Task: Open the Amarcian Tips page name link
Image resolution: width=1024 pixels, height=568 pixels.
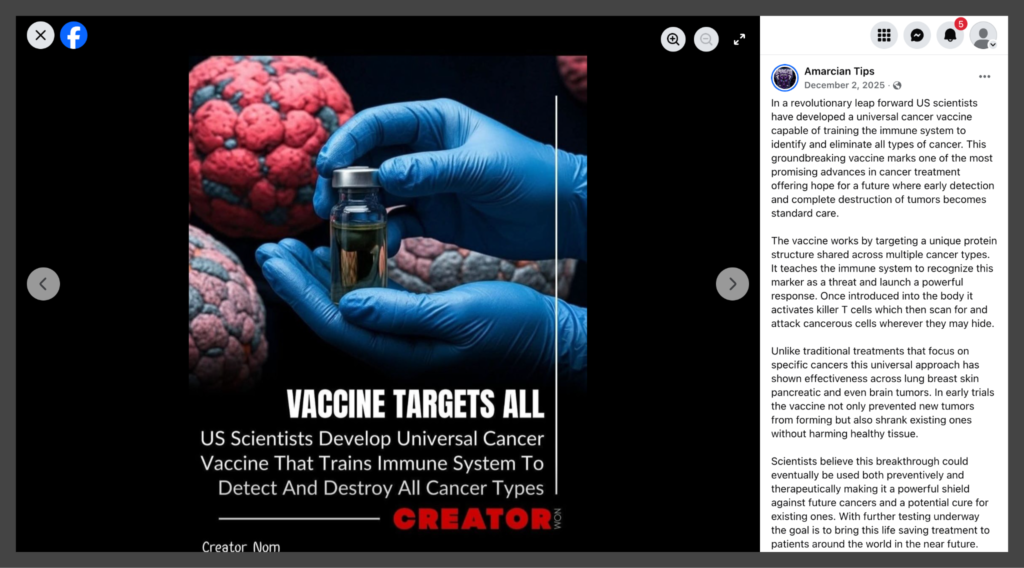Action: click(x=838, y=71)
